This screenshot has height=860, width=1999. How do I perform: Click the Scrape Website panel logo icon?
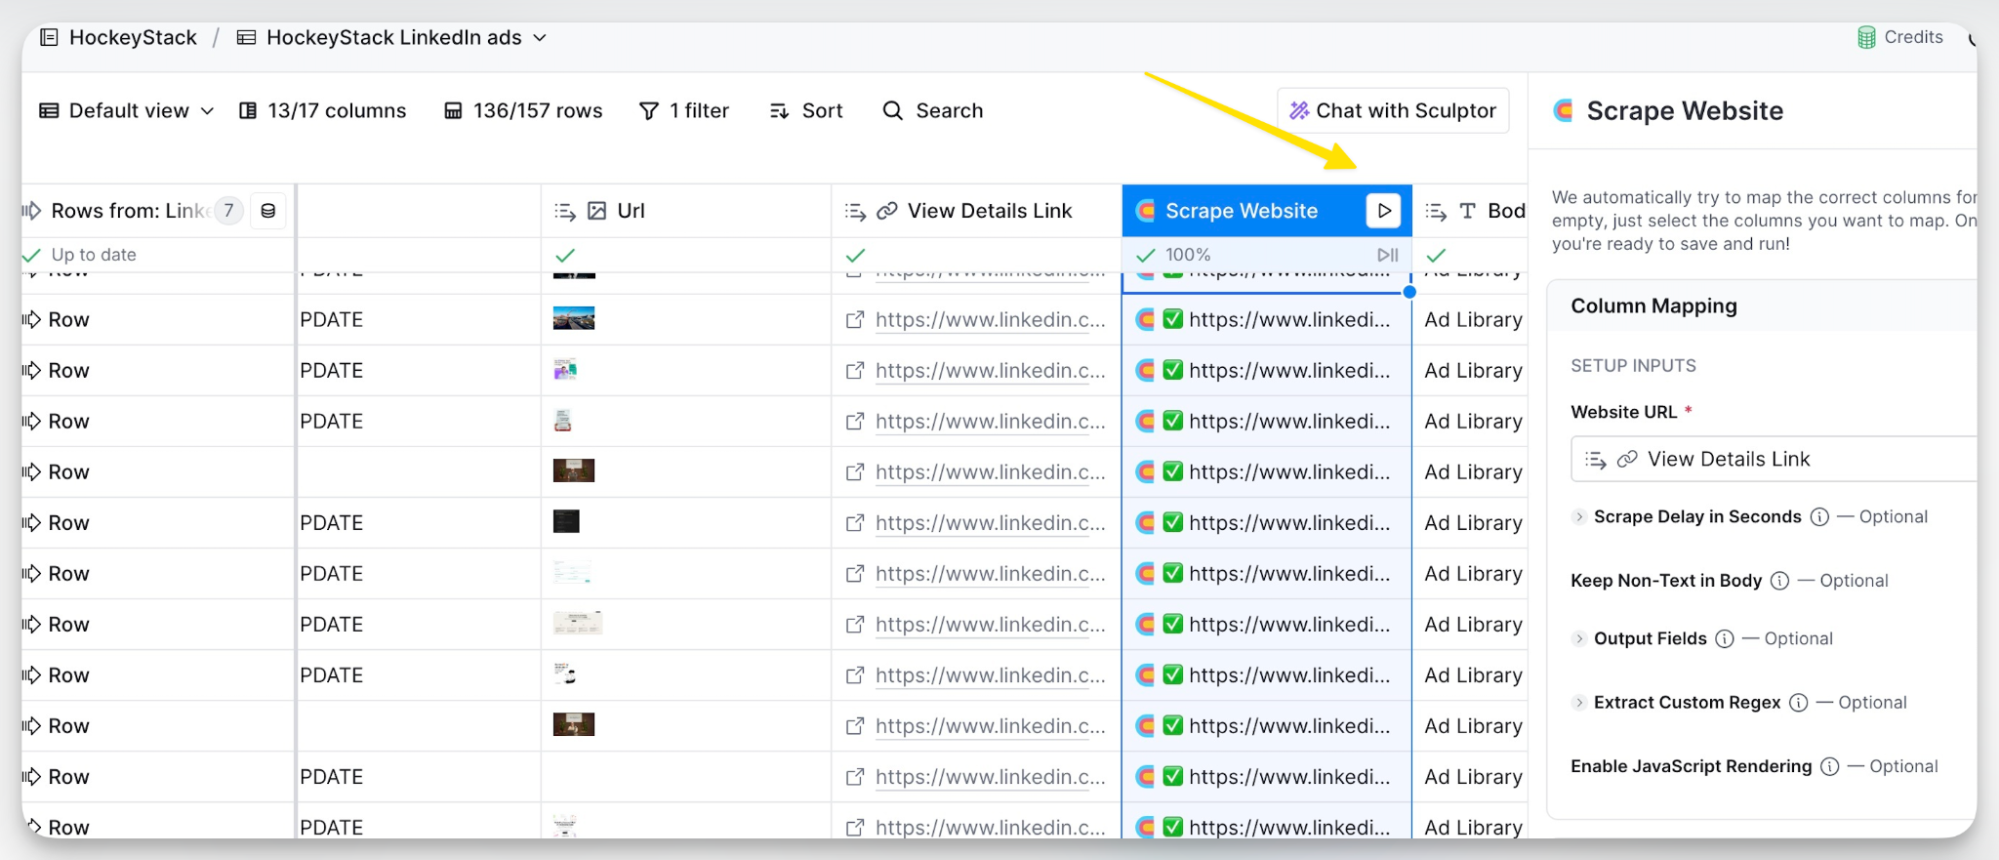(1563, 111)
